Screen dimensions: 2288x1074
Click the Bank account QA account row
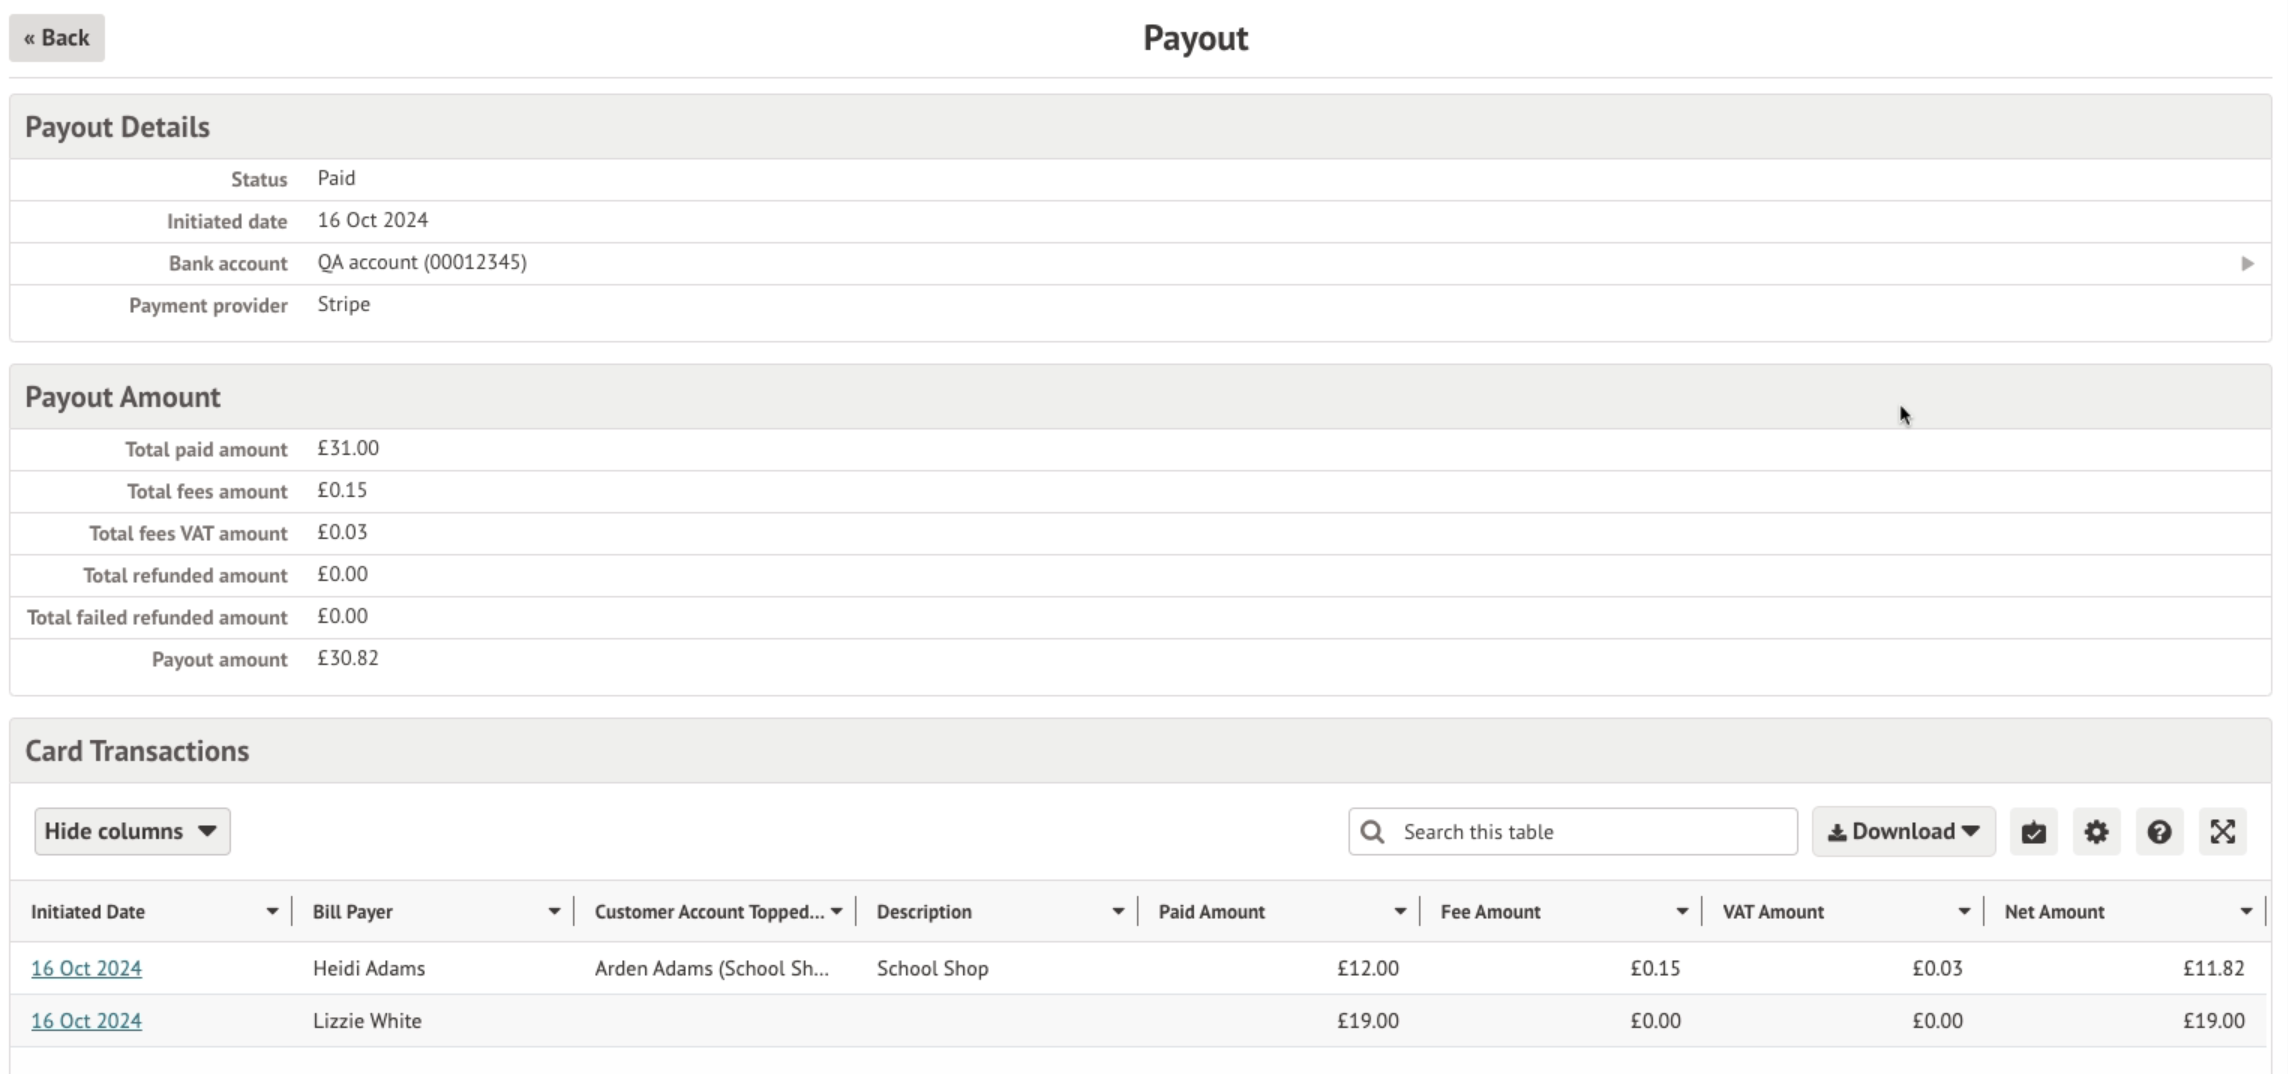pyautogui.click(x=422, y=263)
